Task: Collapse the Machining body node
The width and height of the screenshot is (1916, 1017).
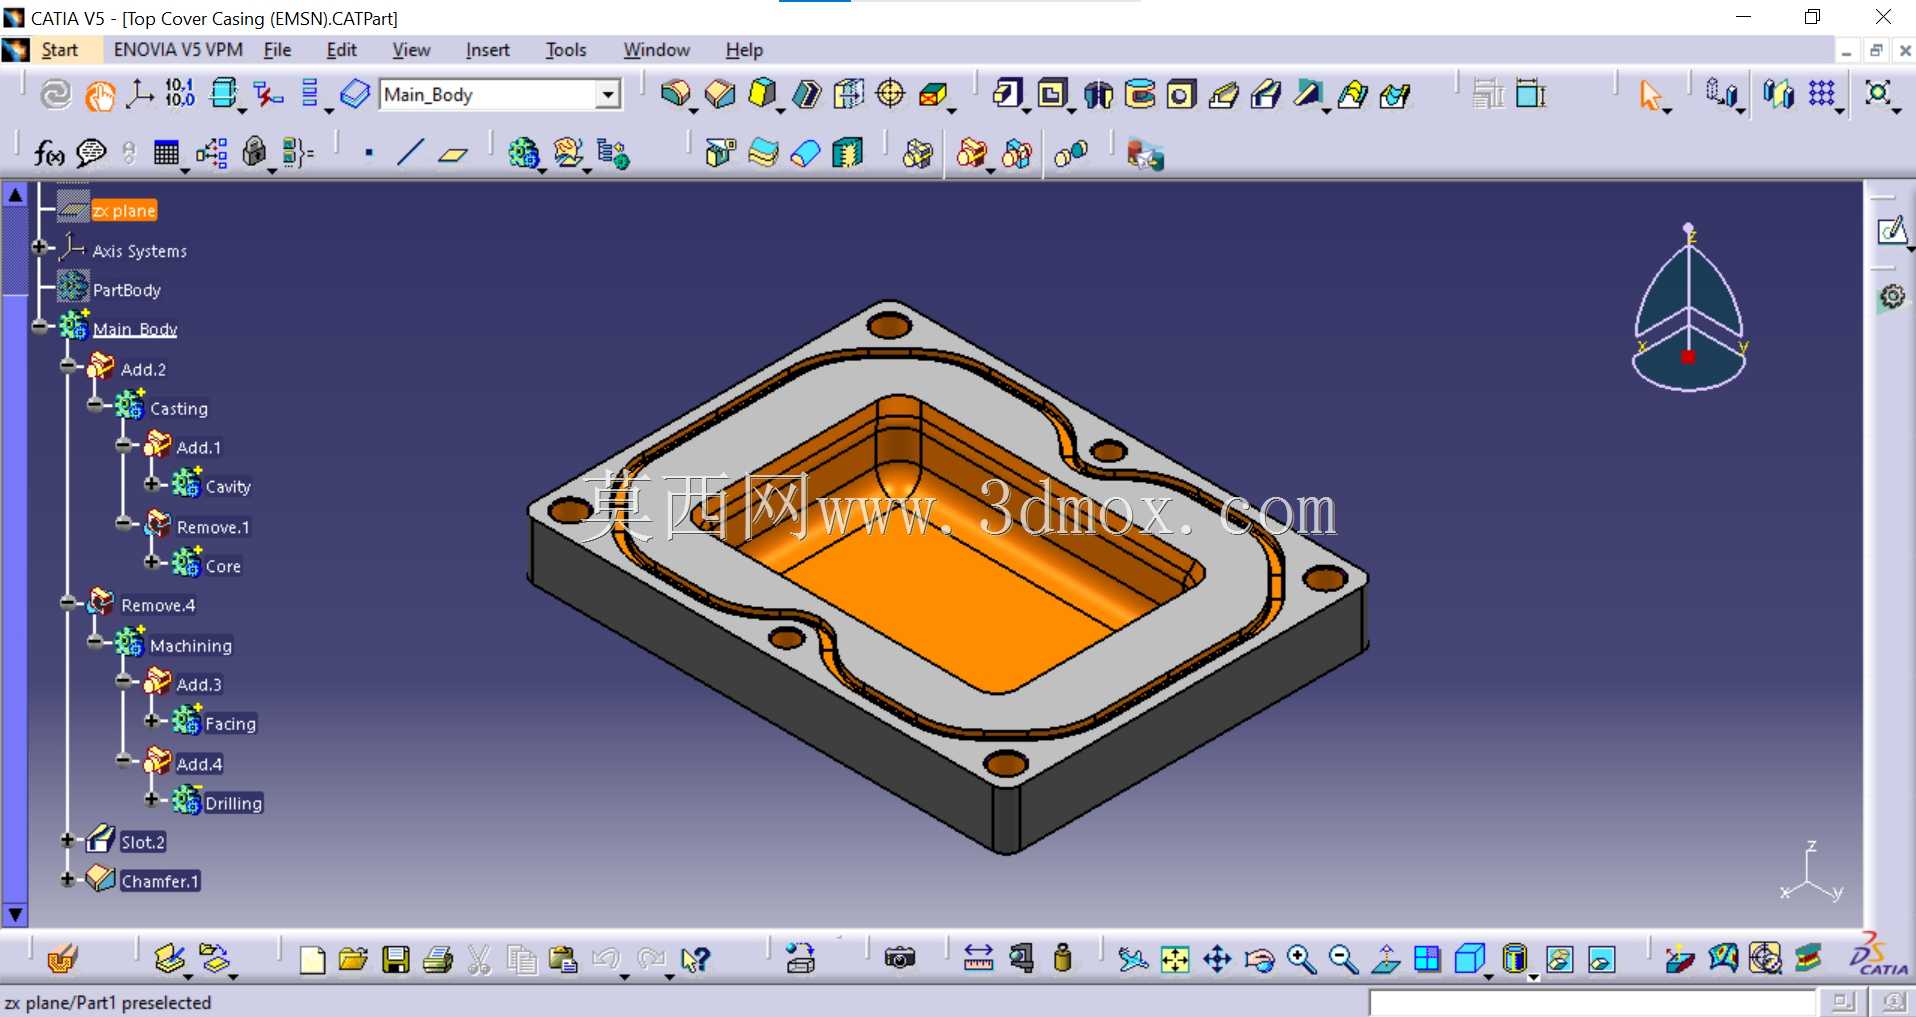Action: coord(96,643)
